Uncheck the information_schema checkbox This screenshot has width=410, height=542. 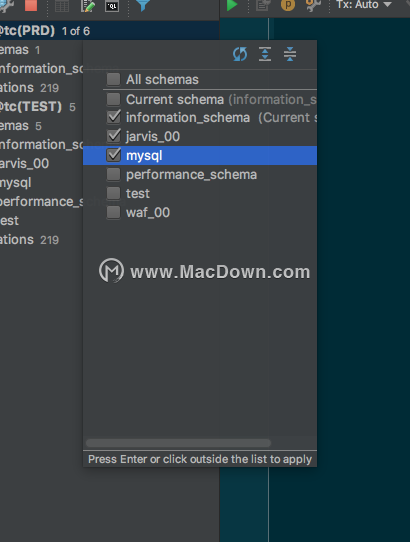tap(113, 117)
